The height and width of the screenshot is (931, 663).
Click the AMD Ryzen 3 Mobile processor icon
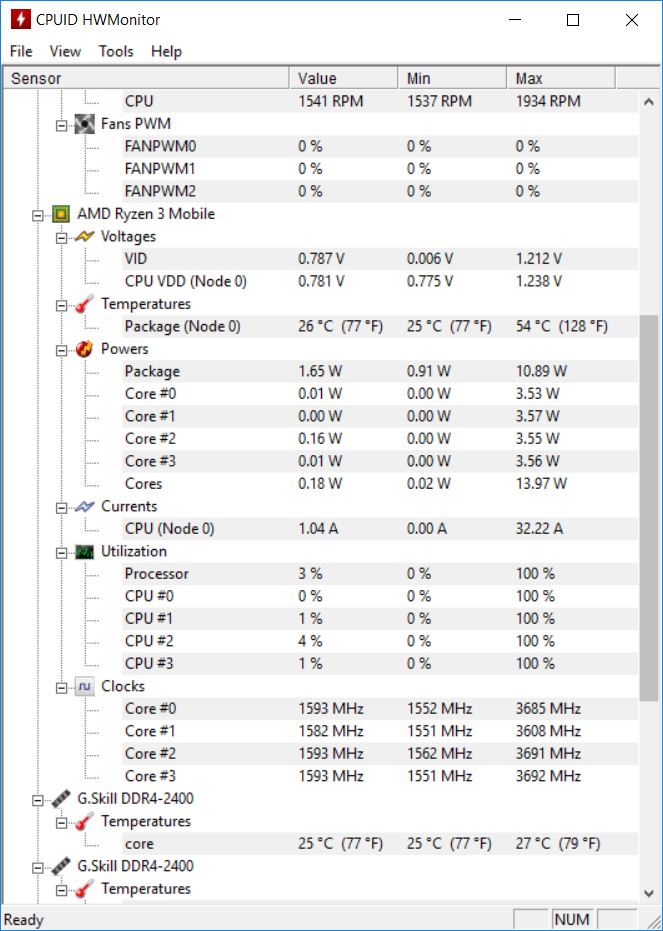61,214
